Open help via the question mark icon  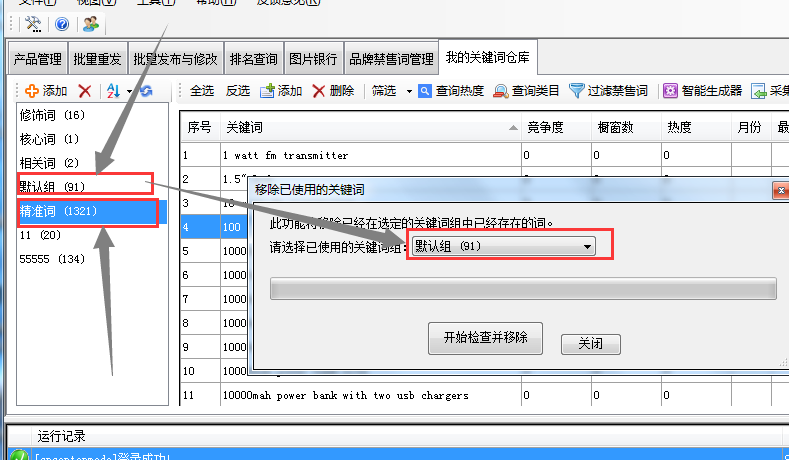(62, 23)
